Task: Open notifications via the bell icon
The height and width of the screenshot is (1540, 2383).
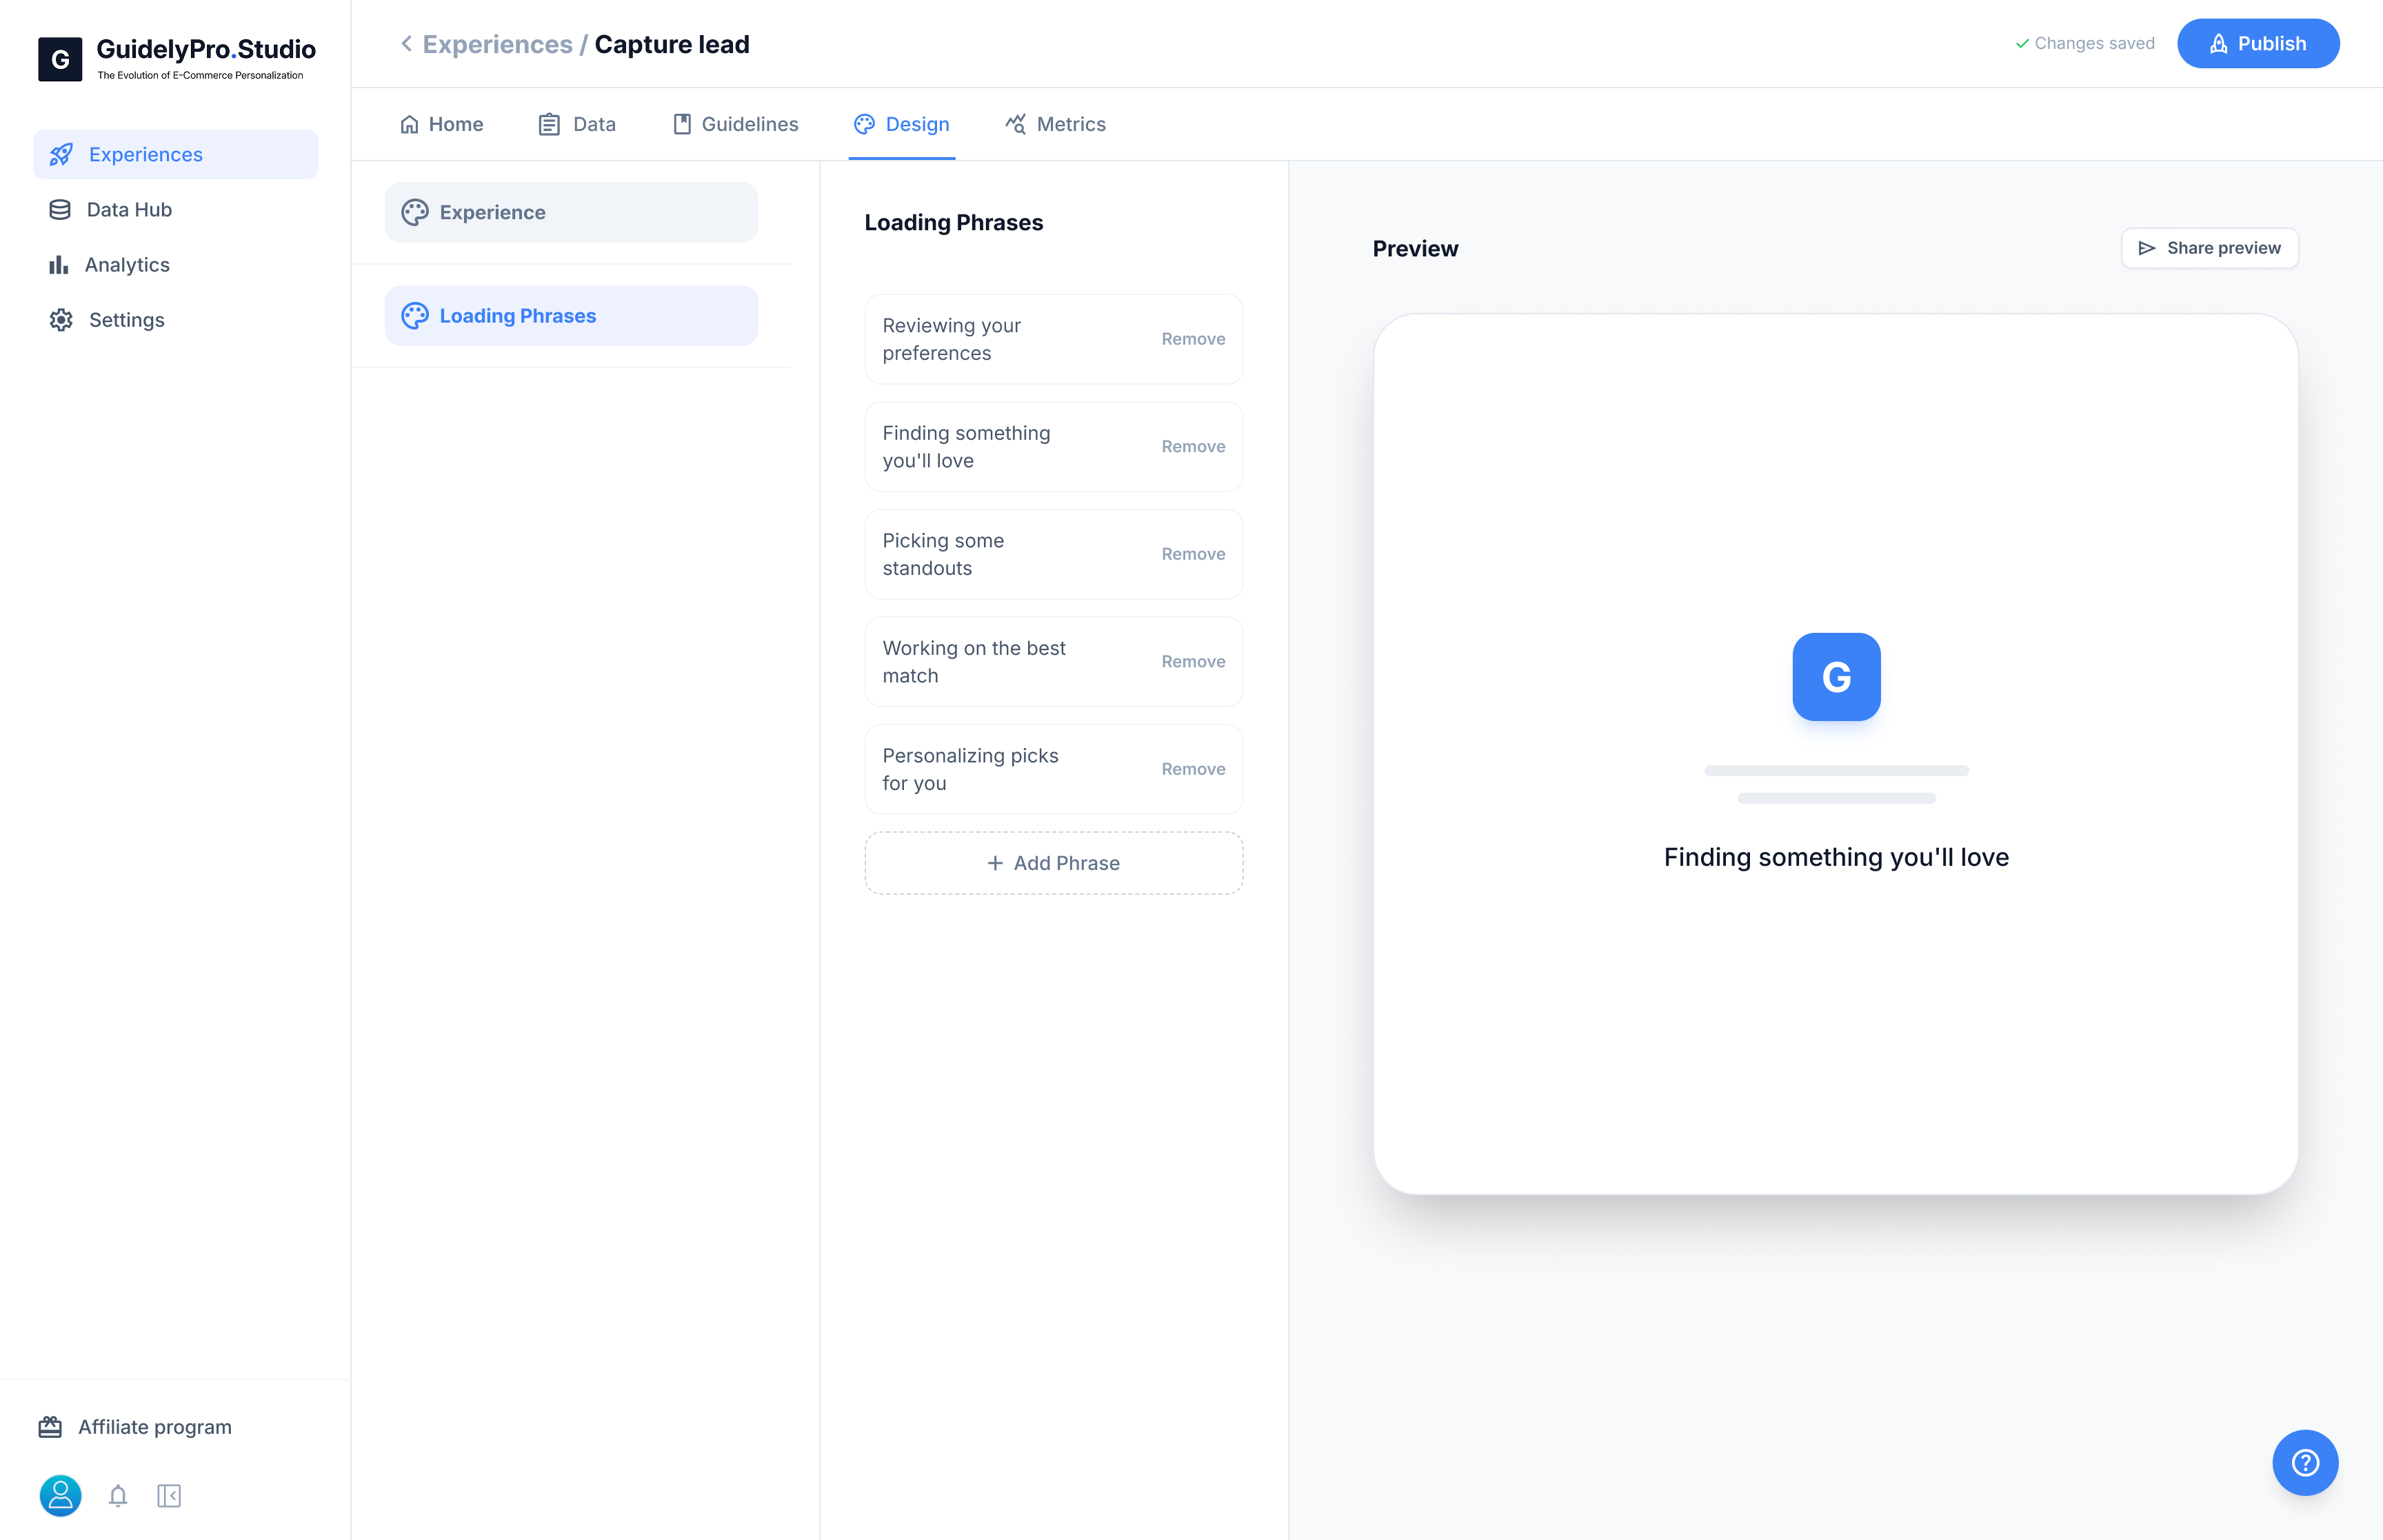Action: (x=118, y=1496)
